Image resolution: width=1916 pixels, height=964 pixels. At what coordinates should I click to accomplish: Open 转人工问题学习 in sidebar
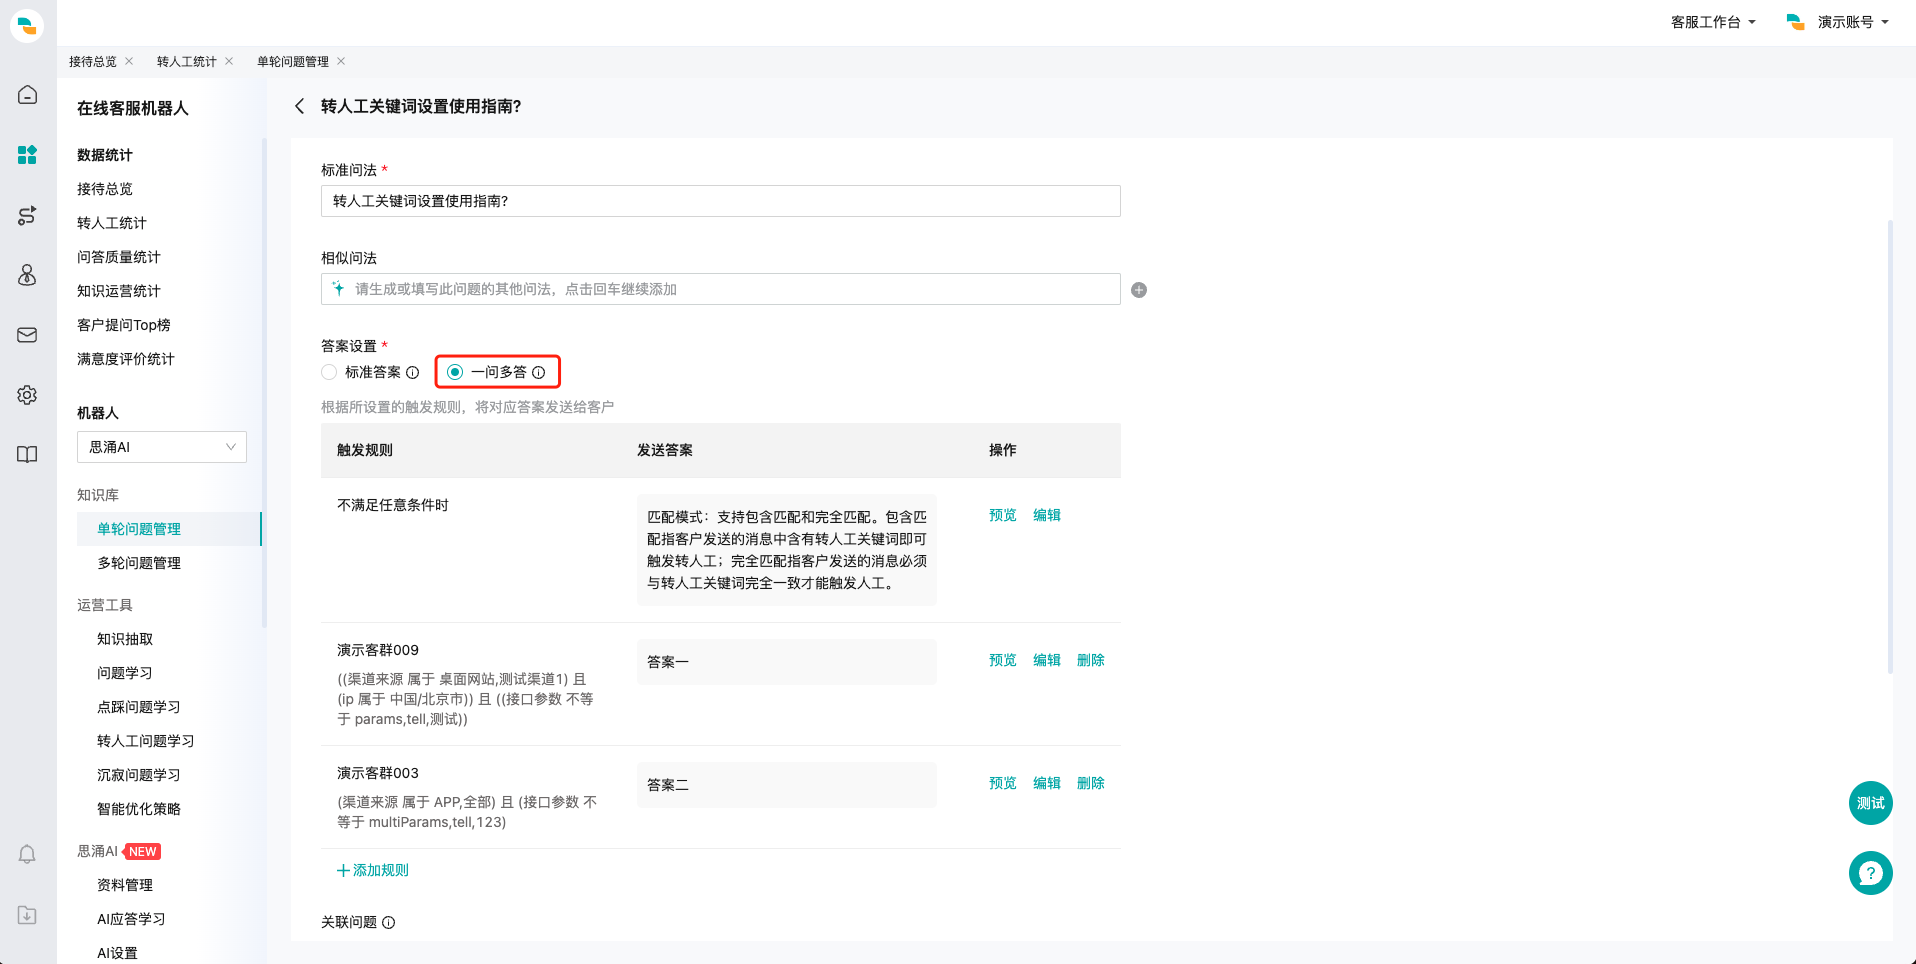pos(146,741)
